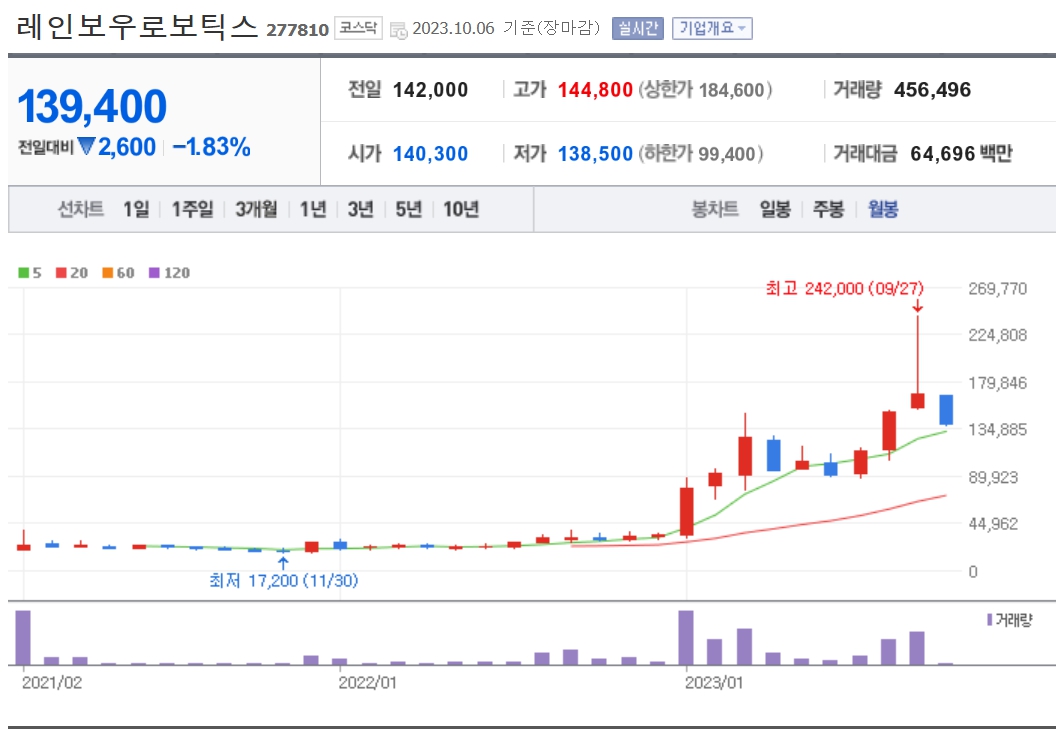Click the 고가 value 144,800

(x=595, y=90)
